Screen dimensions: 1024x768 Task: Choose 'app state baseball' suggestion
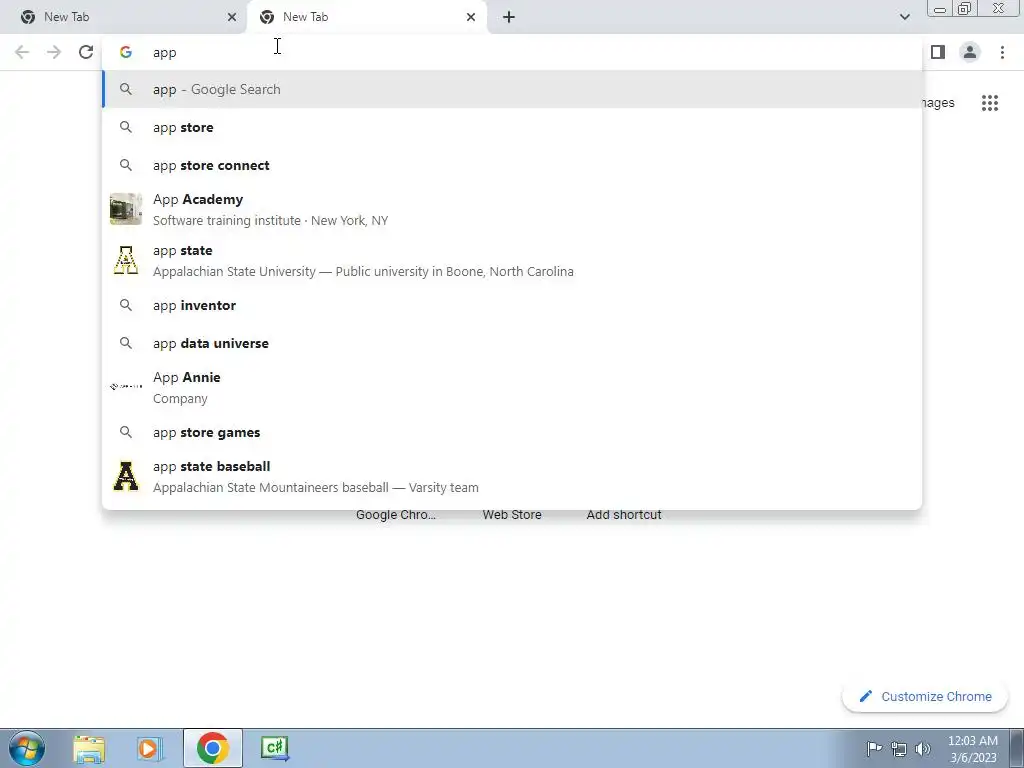click(512, 477)
